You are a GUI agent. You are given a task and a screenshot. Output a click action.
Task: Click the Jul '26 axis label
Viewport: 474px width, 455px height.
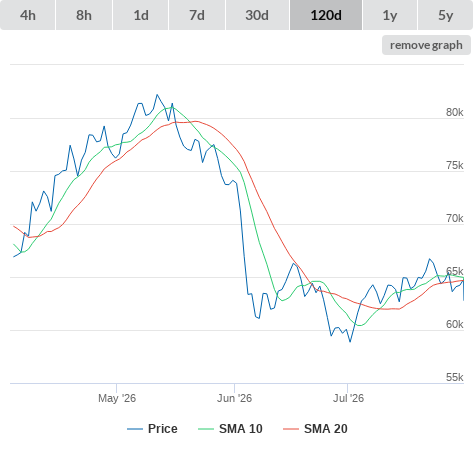348,398
